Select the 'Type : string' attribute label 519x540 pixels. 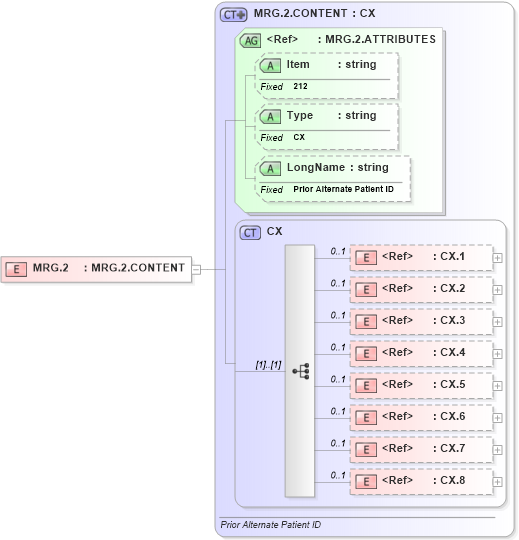(332, 115)
